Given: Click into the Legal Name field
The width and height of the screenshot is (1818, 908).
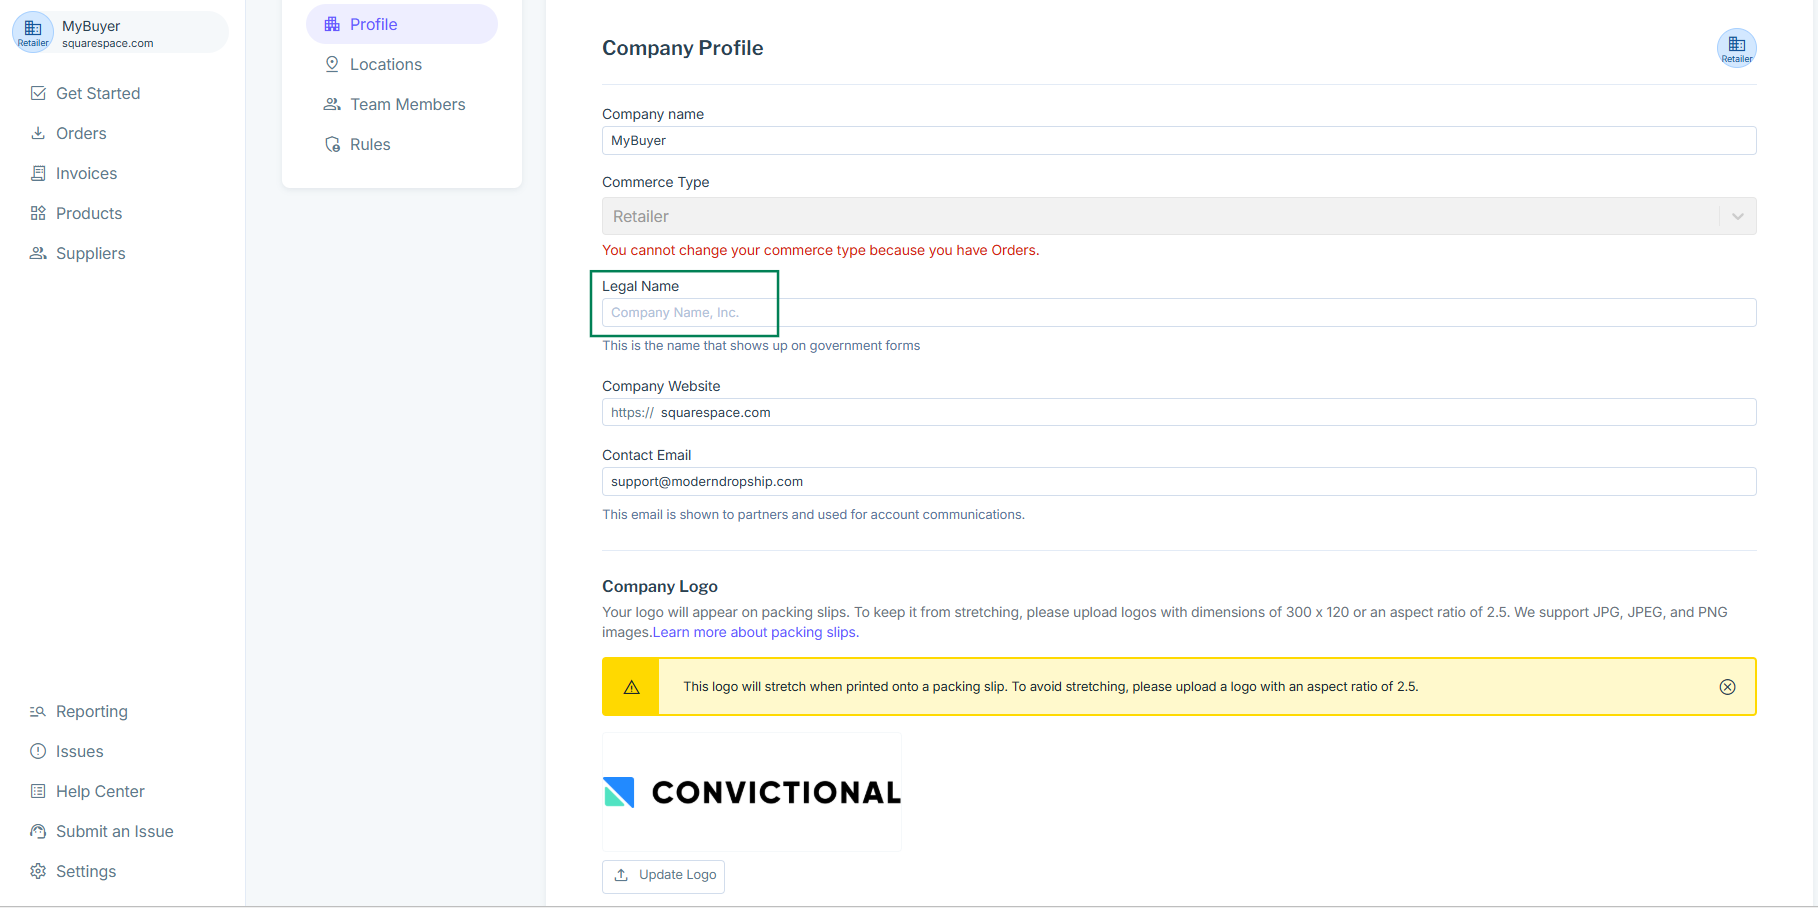Looking at the screenshot, I should tap(1178, 313).
